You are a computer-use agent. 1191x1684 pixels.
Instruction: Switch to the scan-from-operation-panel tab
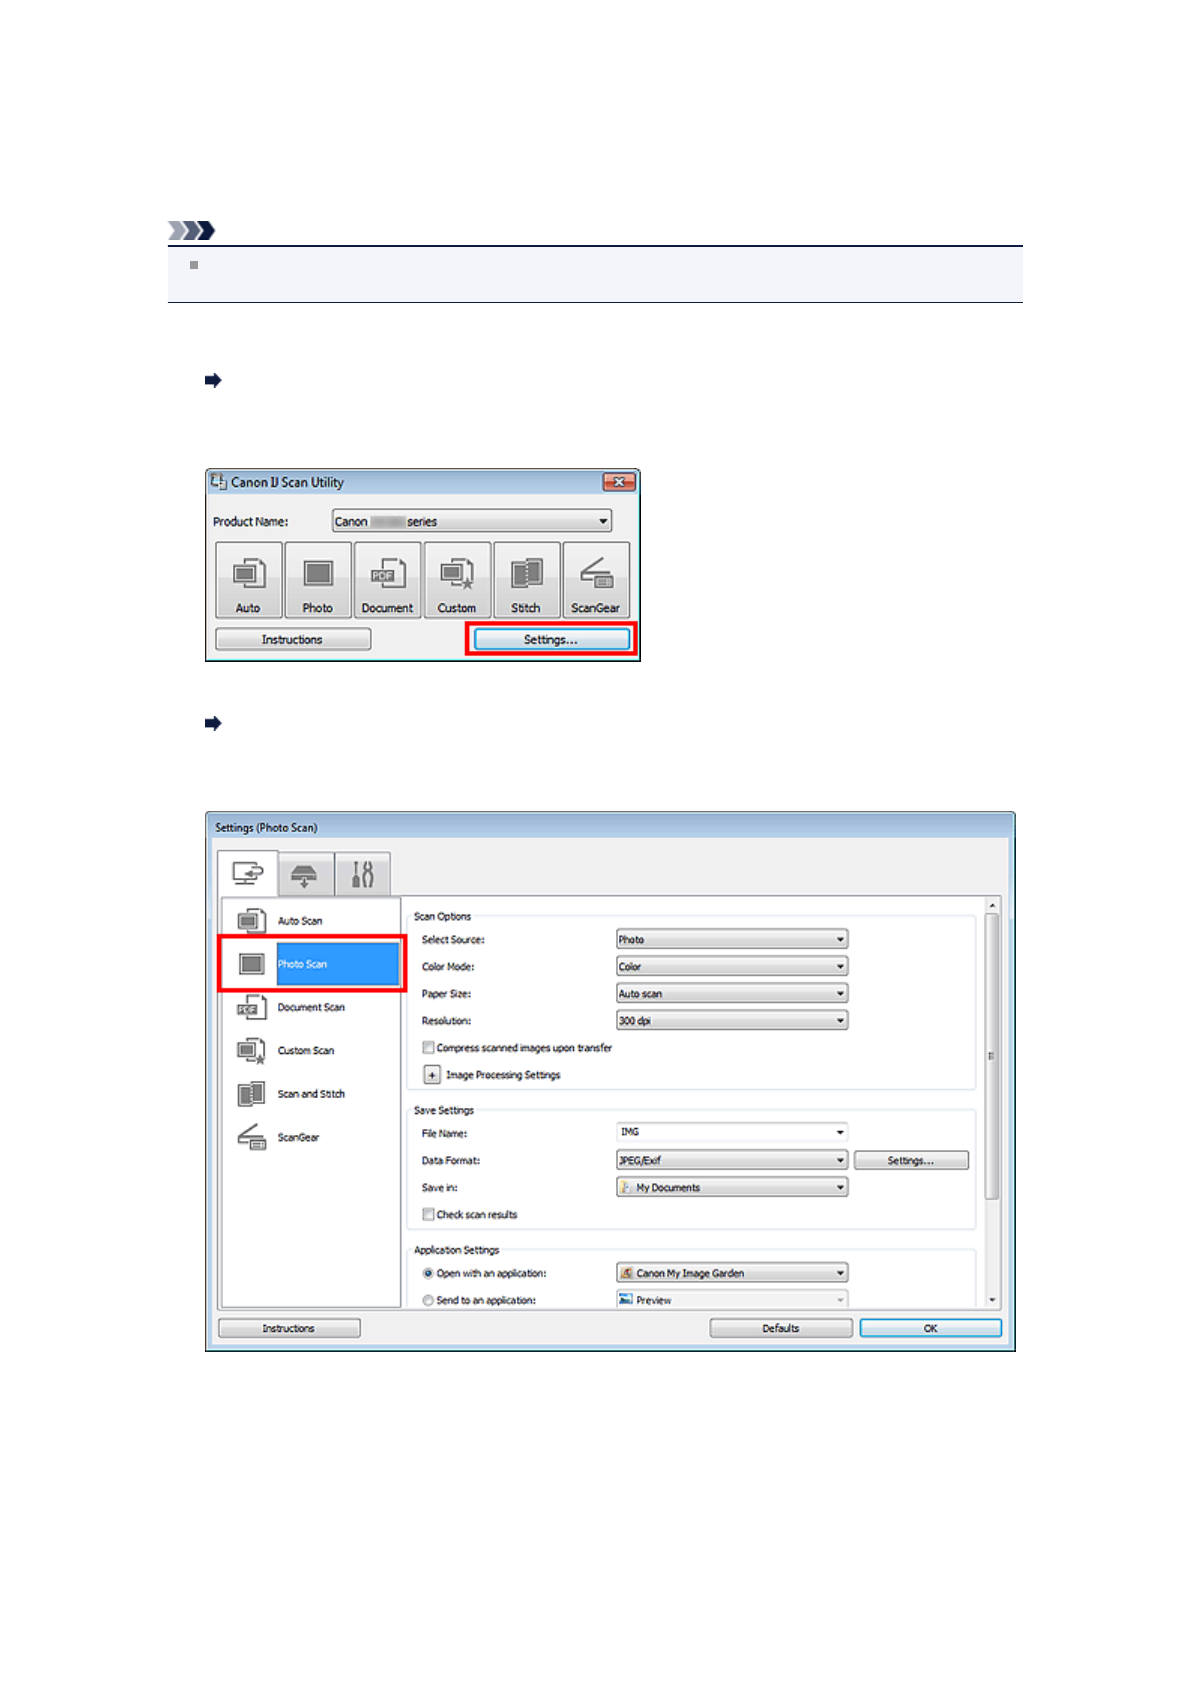(x=305, y=875)
